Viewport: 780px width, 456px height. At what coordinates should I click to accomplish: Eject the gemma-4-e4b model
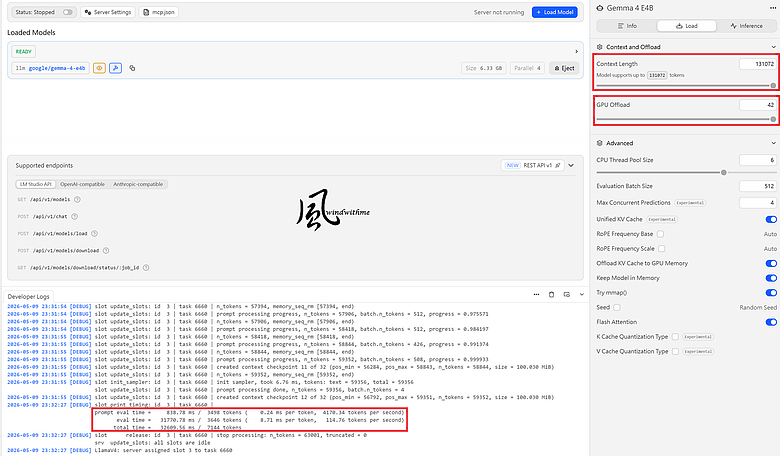(564, 68)
